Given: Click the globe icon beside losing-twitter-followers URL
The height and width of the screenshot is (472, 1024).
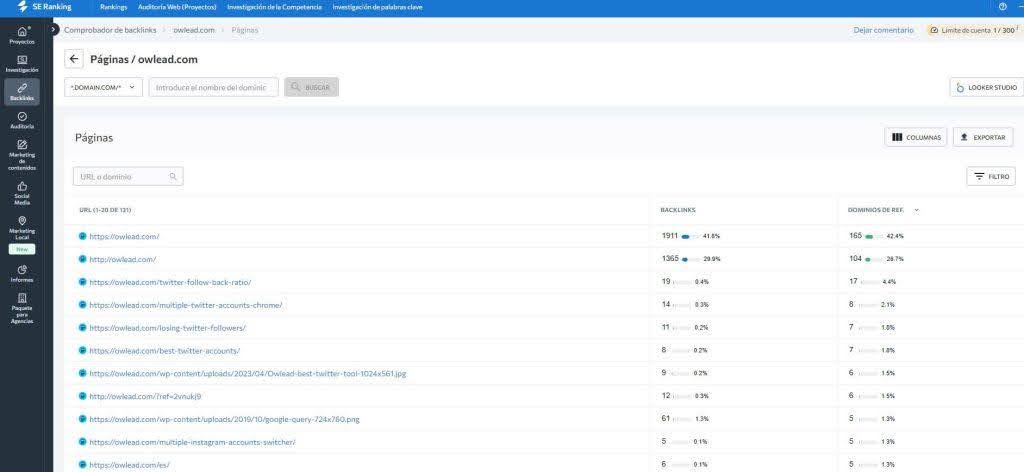Looking at the screenshot, I should coord(82,328).
